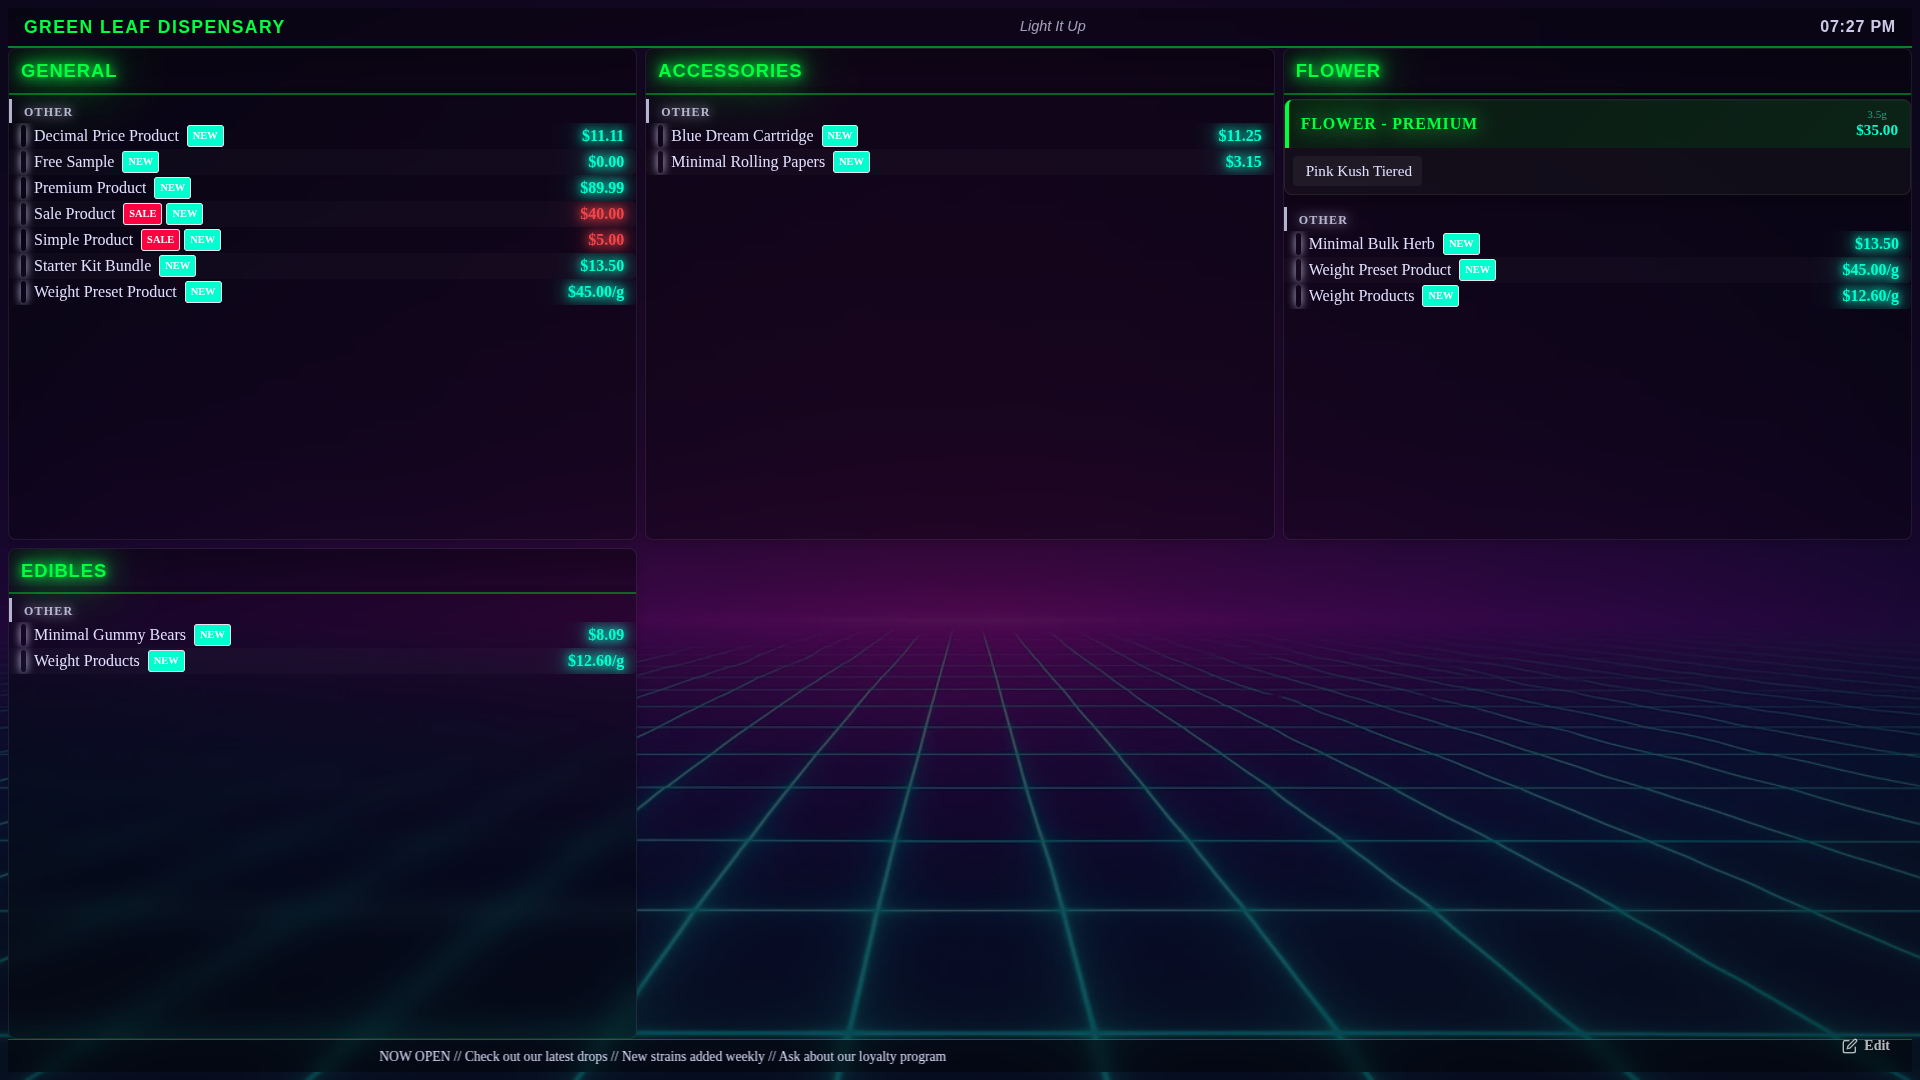Viewport: 1920px width, 1080px height.
Task: Click the Edit pencil icon
Action: (1849, 1046)
